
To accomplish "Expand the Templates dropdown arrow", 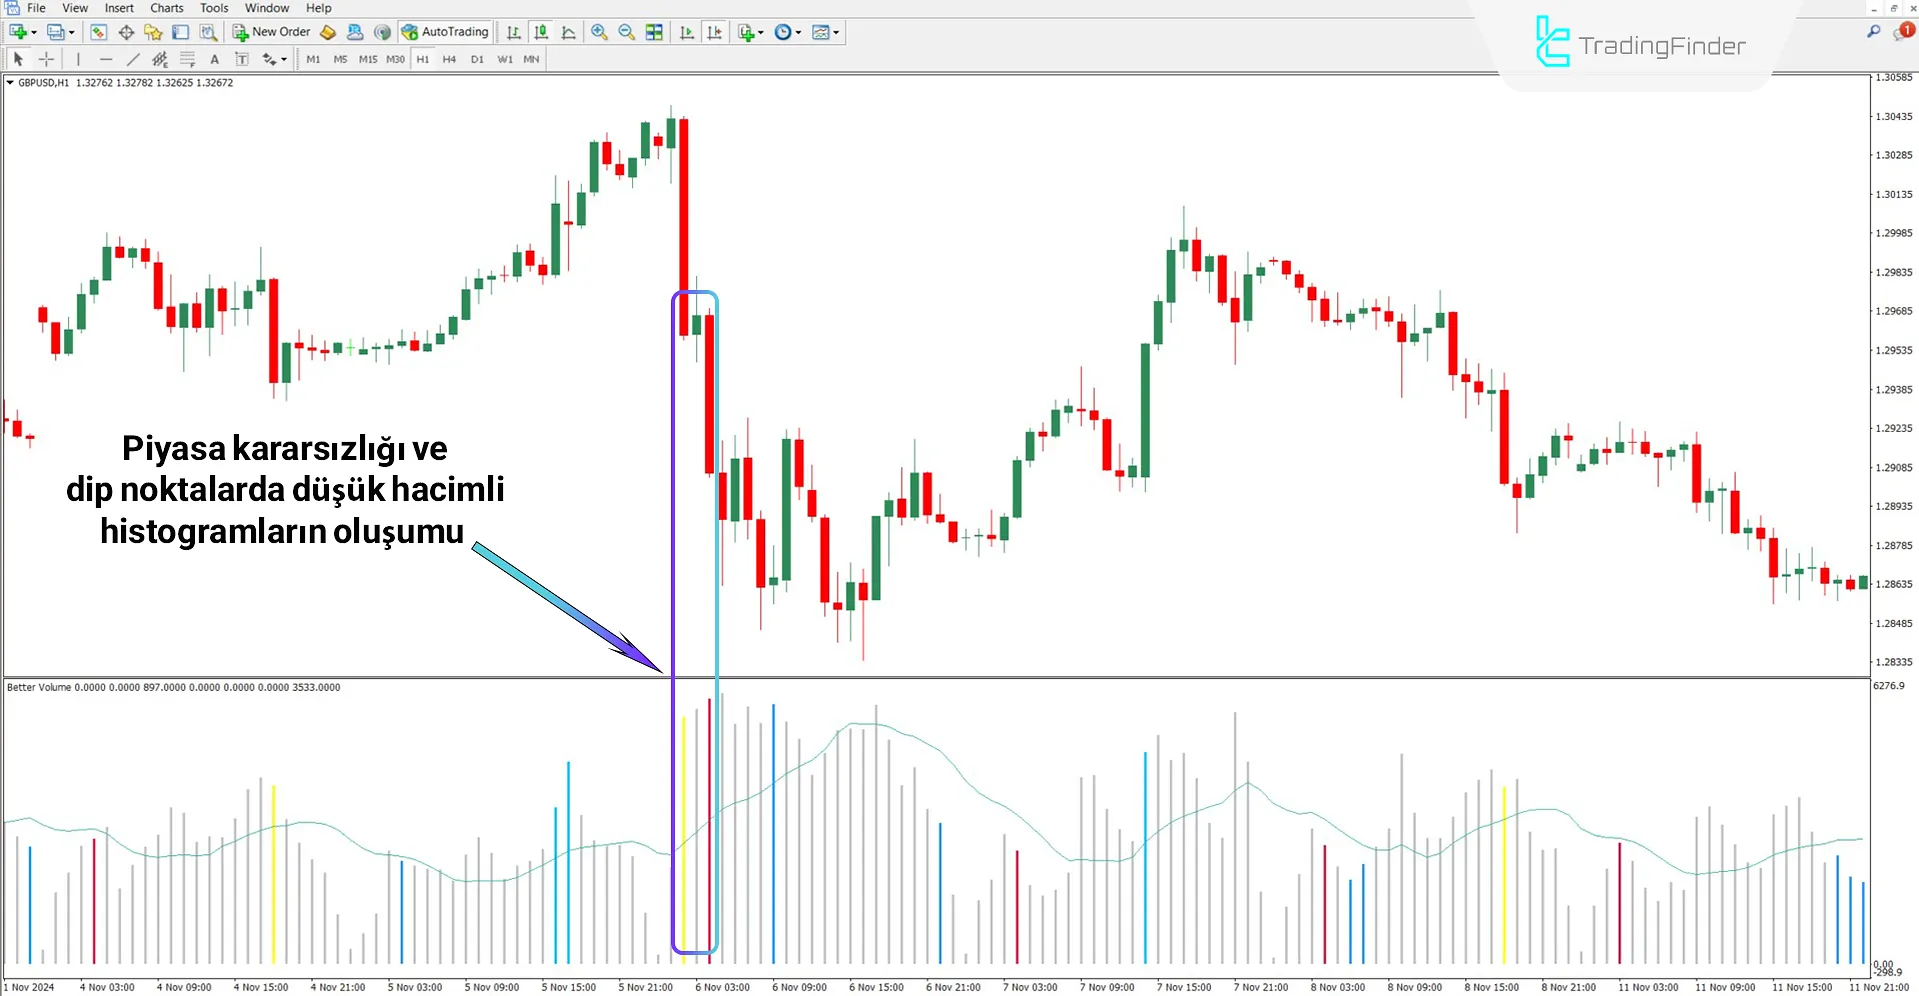I will click(x=836, y=32).
